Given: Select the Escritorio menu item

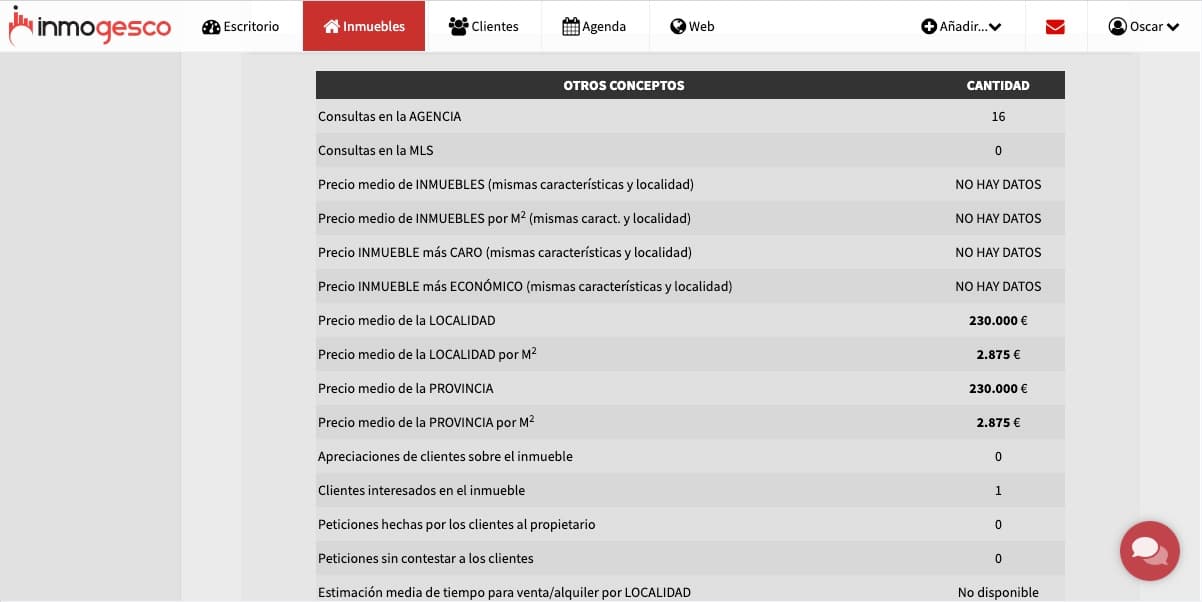Looking at the screenshot, I should tap(241, 26).
